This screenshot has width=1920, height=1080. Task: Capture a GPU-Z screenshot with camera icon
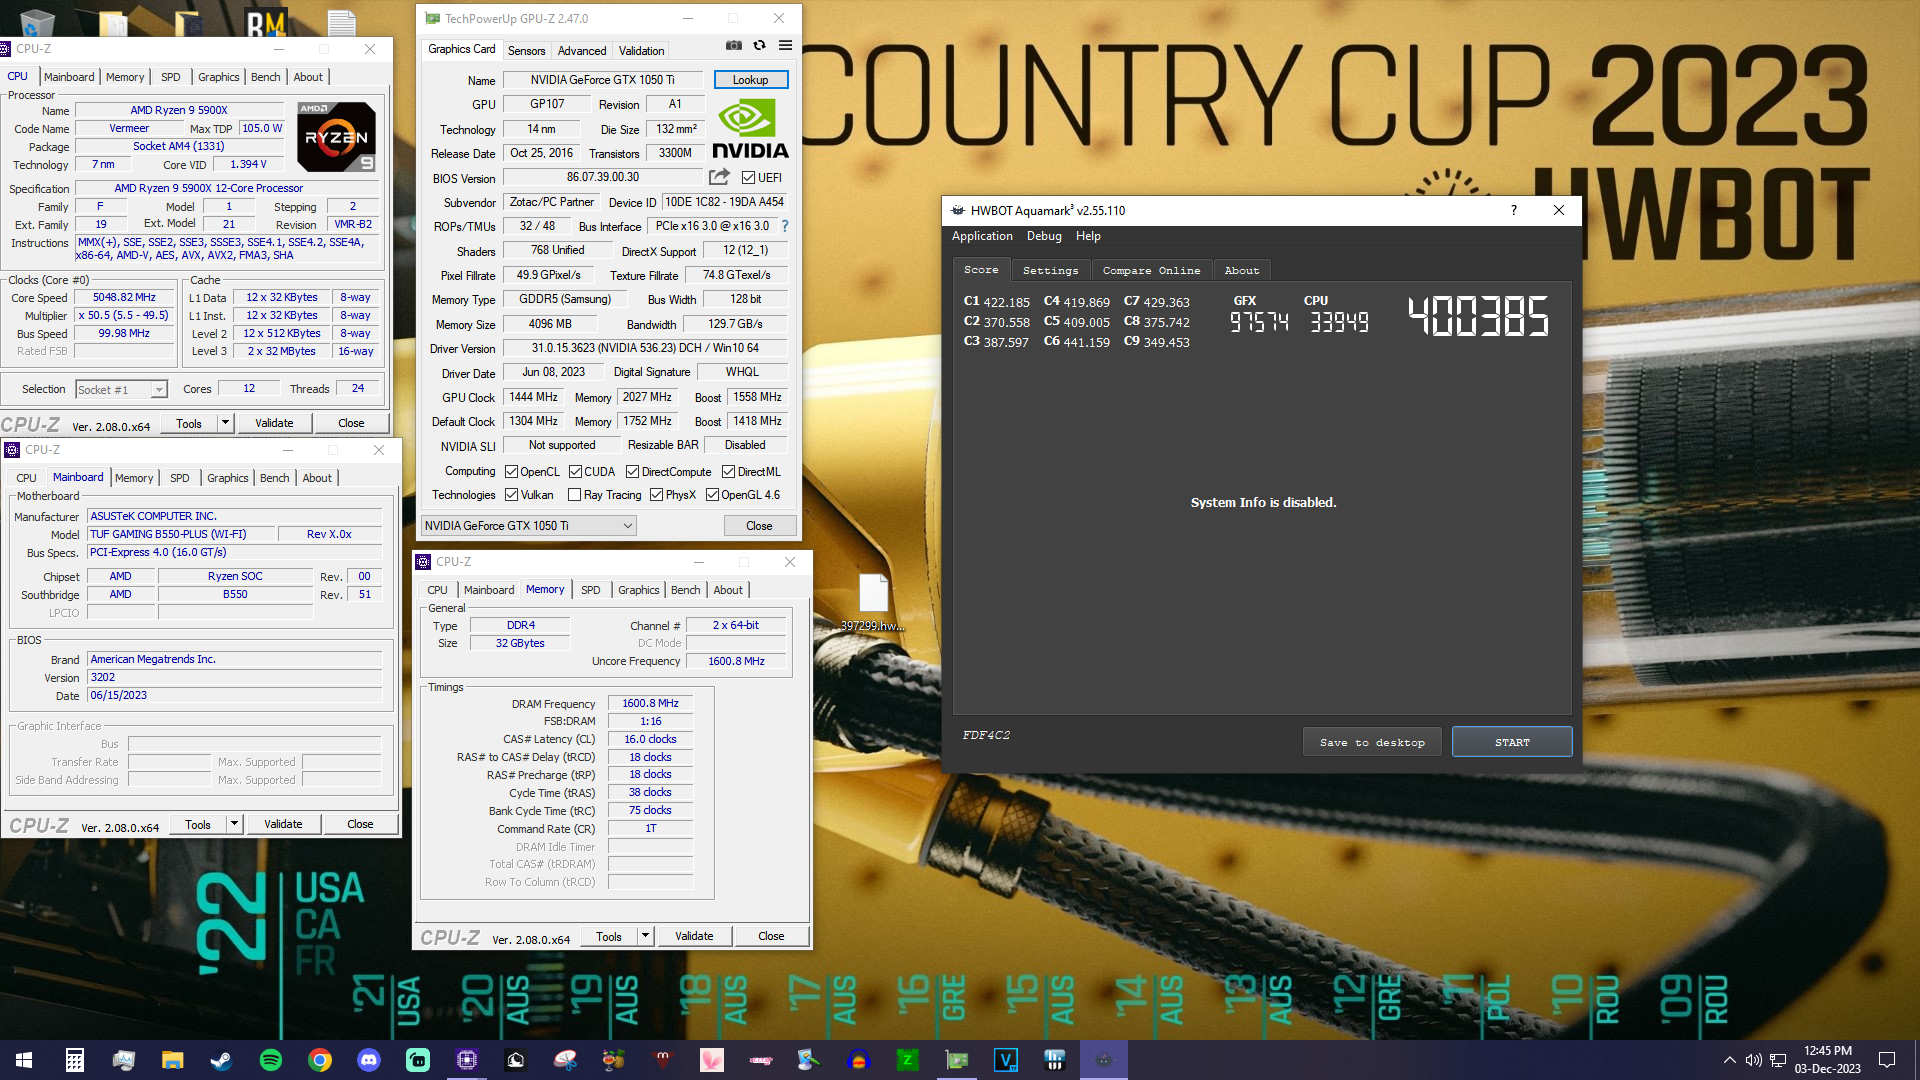coord(734,45)
